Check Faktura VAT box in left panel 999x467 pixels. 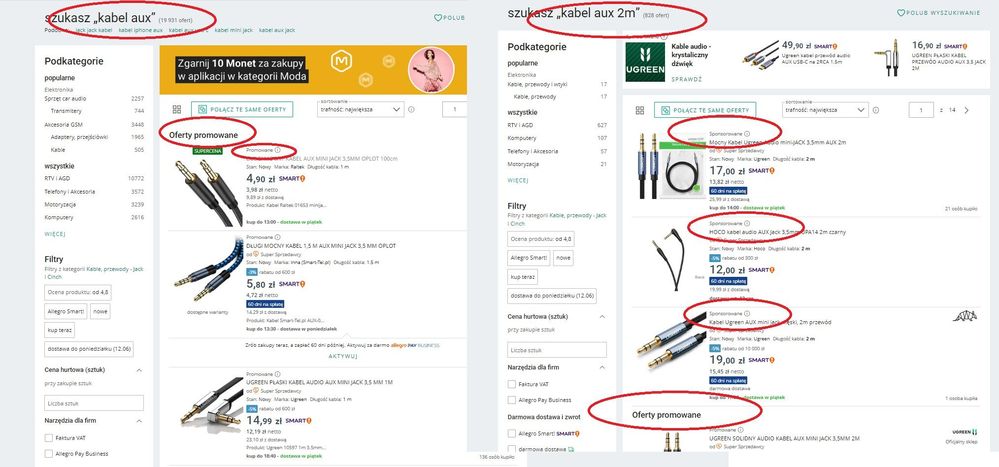[48, 438]
